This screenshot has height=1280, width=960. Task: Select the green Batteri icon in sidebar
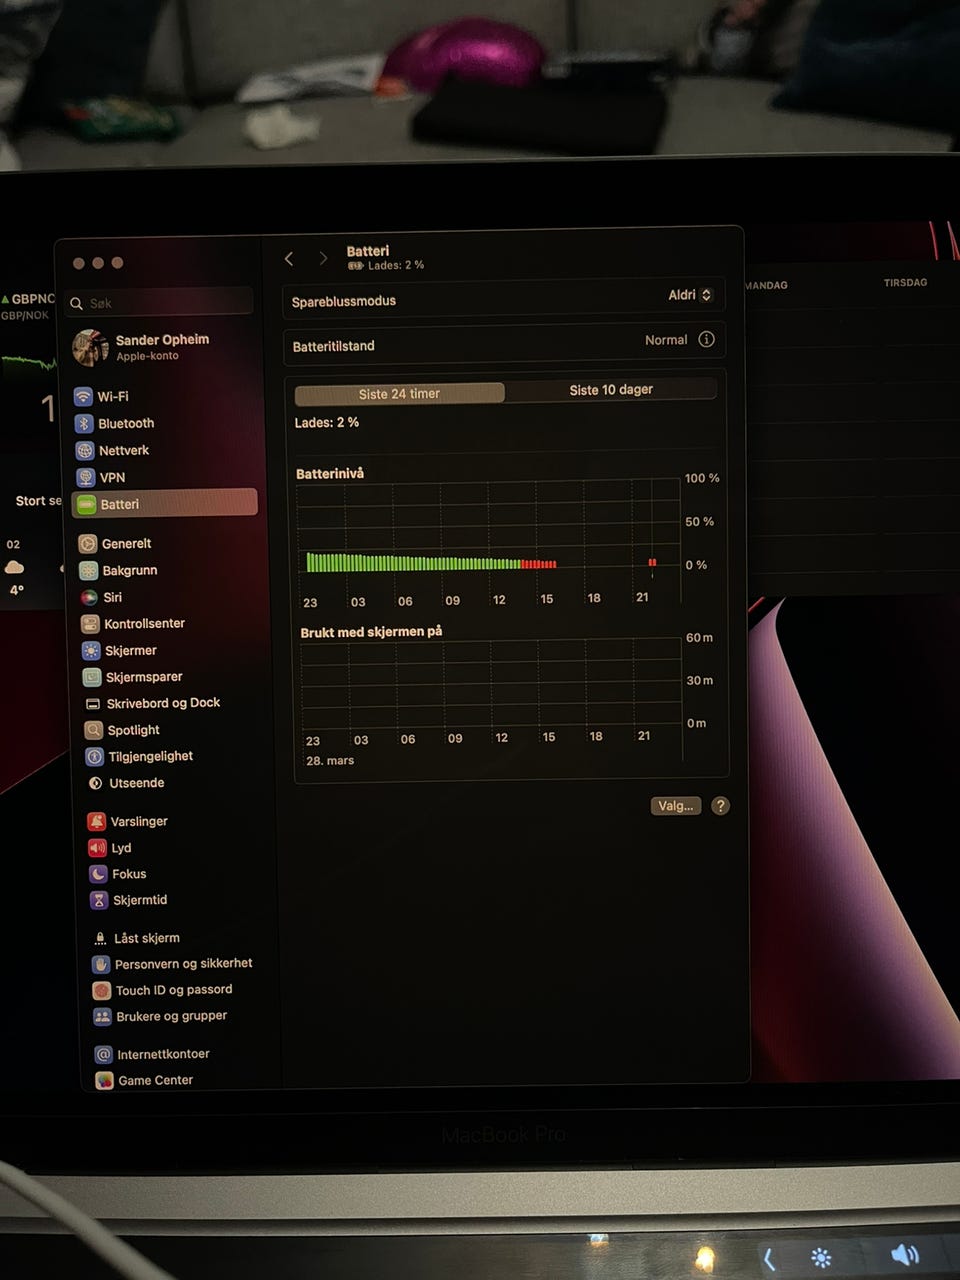[87, 504]
